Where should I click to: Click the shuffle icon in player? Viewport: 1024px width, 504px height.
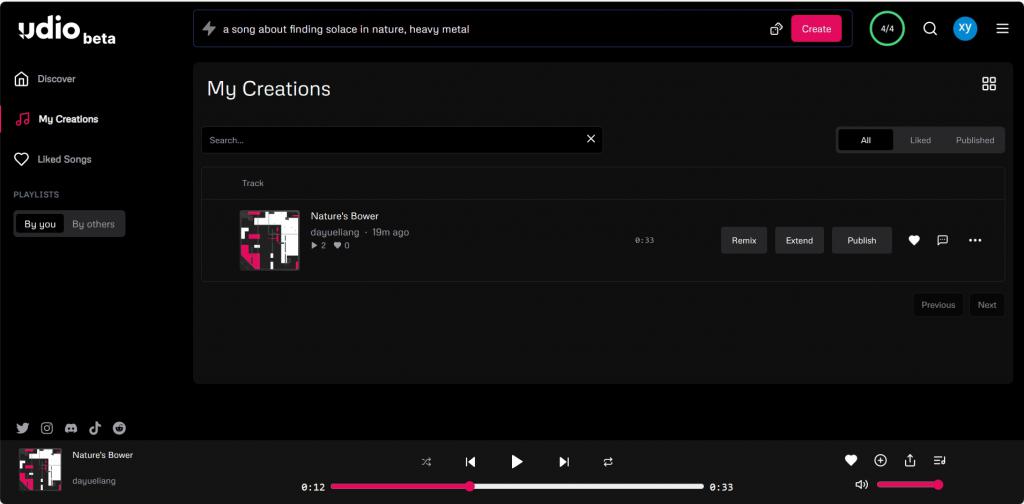click(426, 462)
